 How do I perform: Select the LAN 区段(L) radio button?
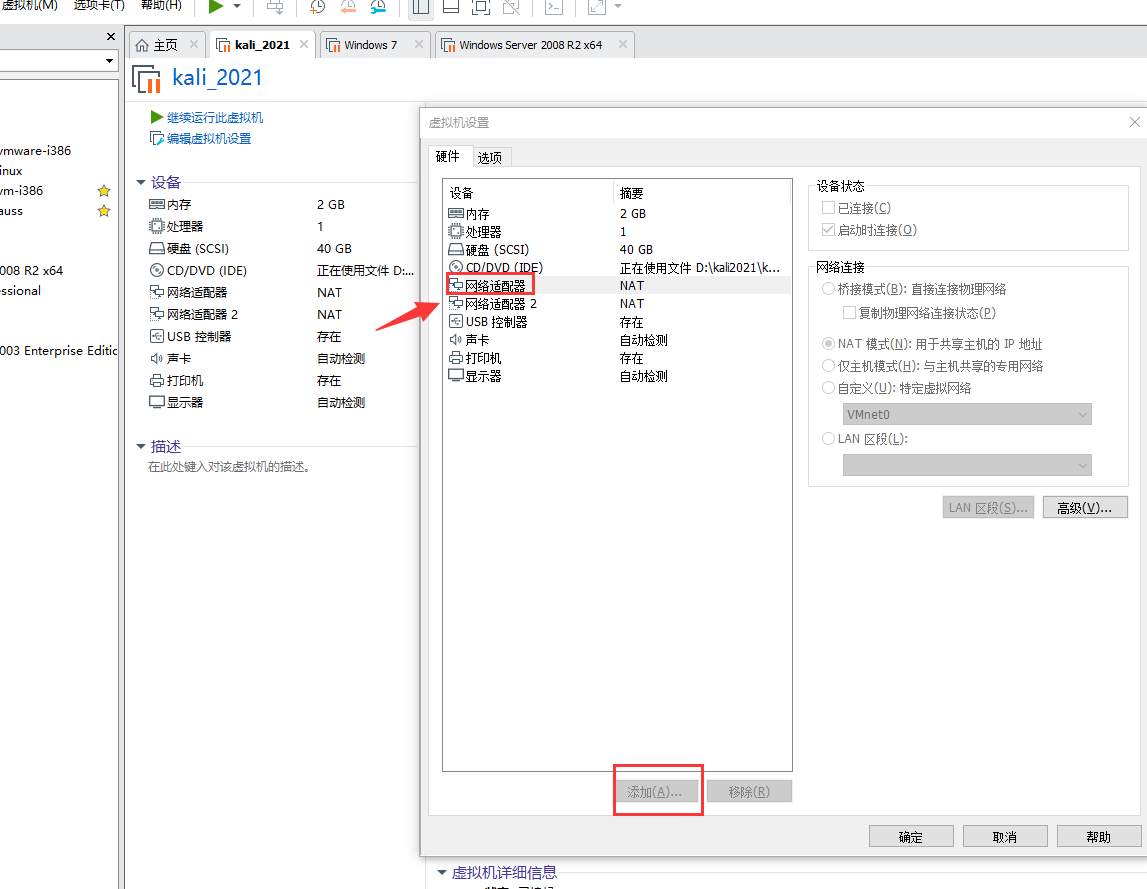pyautogui.click(x=829, y=439)
